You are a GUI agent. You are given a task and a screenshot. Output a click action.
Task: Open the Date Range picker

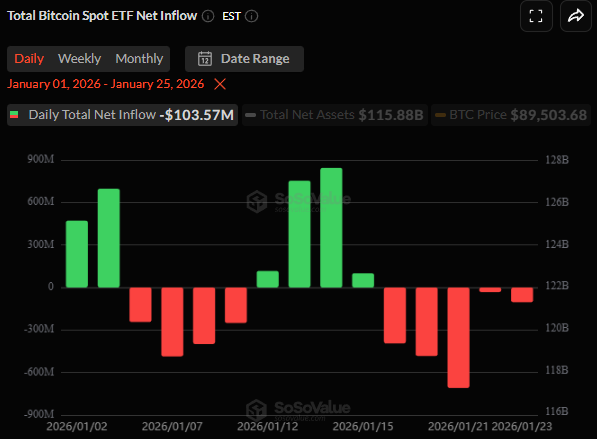coord(244,59)
